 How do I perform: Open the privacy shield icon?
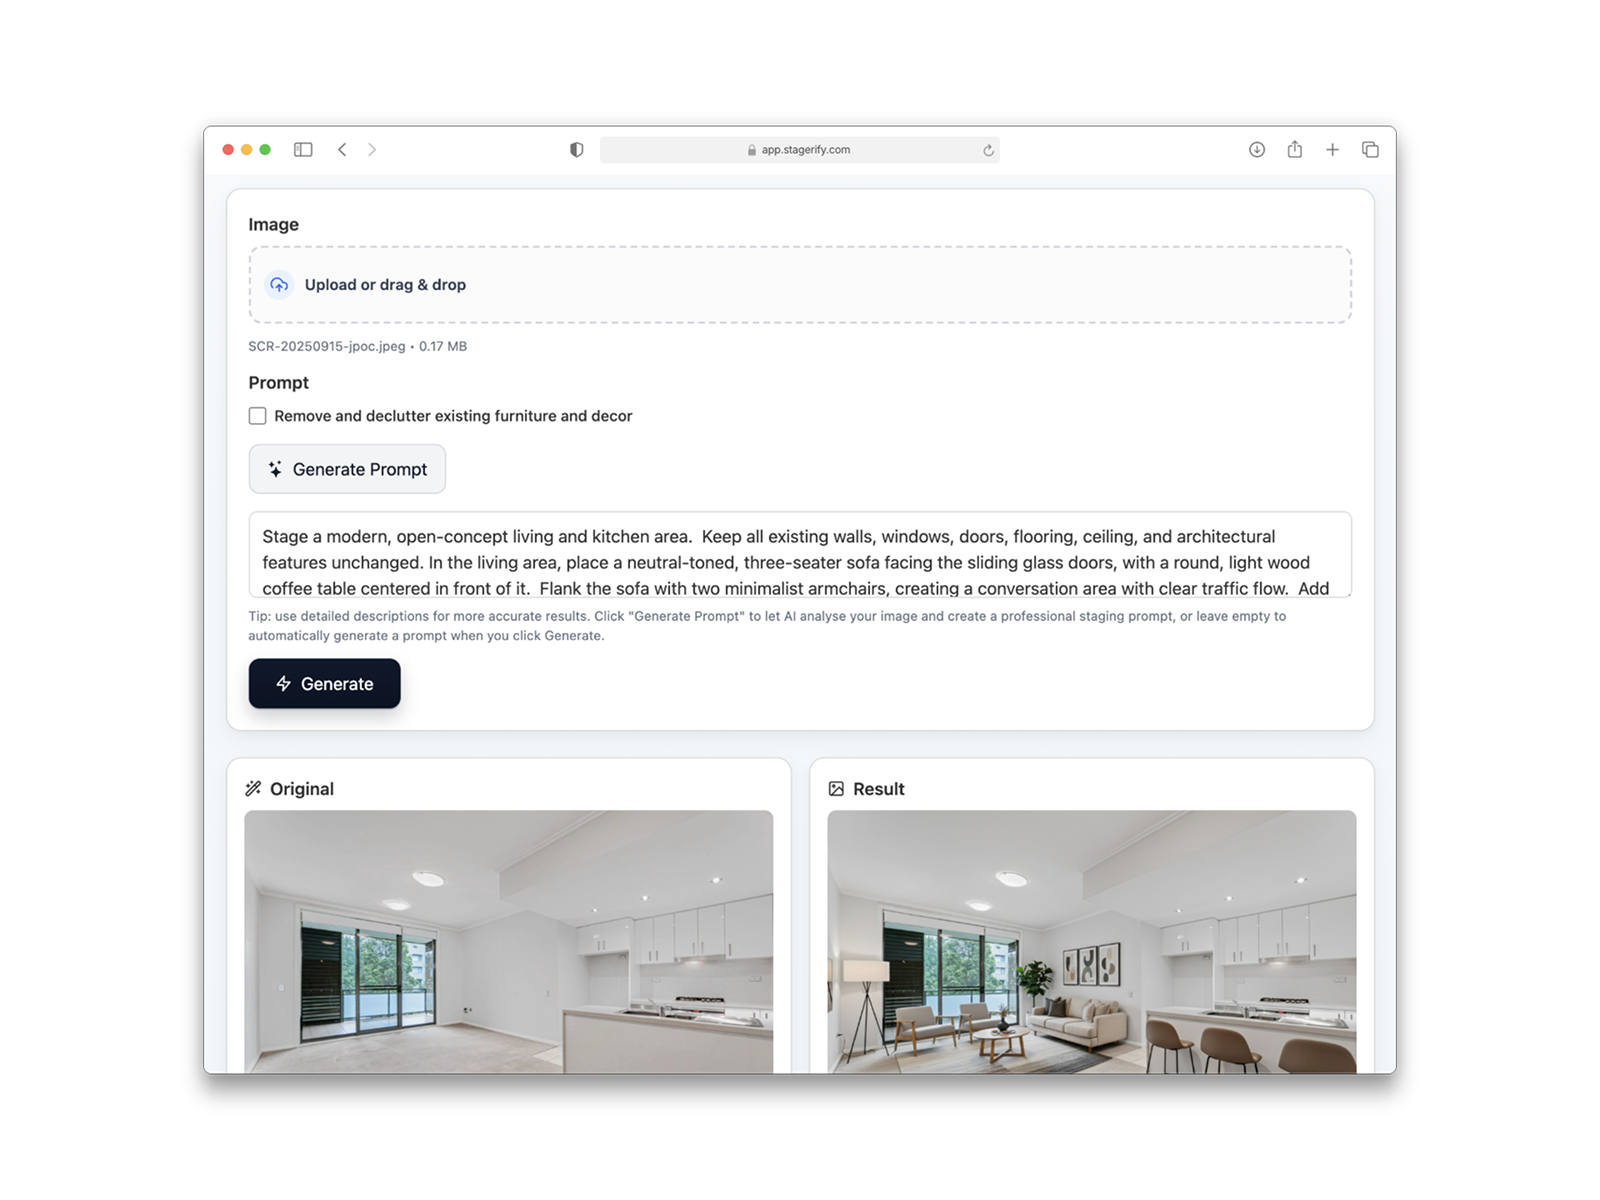tap(577, 150)
